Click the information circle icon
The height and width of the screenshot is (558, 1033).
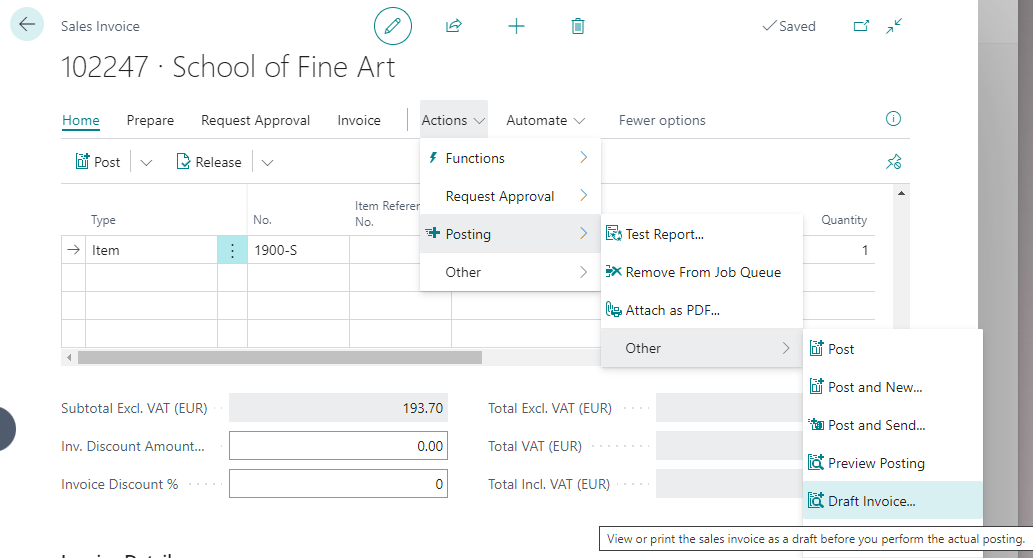click(893, 119)
